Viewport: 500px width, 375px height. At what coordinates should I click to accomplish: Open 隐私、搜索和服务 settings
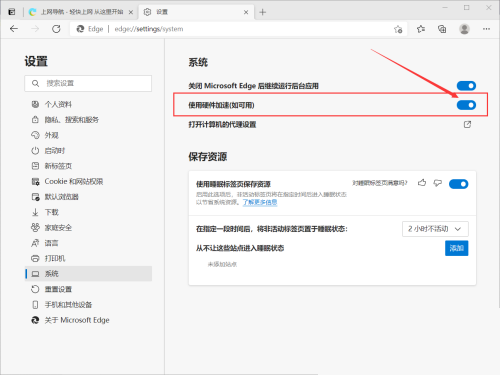tap(88, 120)
